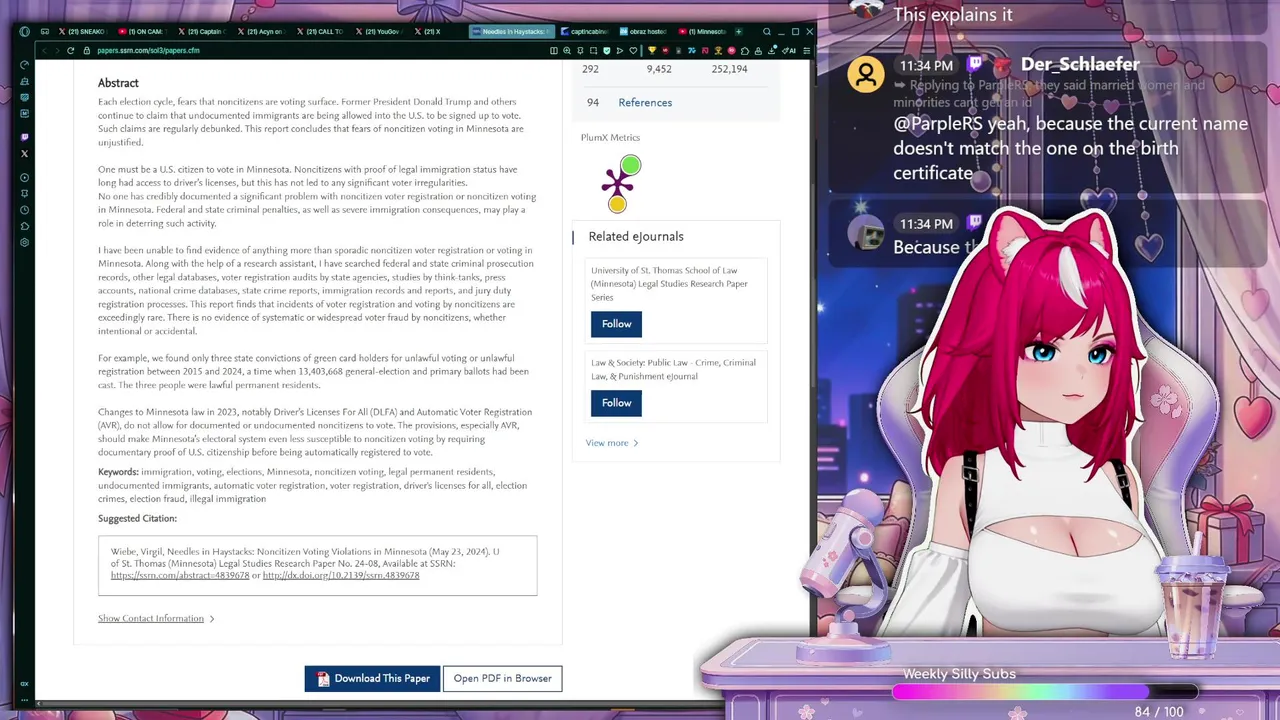
Task: Click the site lock icon in address bar
Action: [x=87, y=50]
